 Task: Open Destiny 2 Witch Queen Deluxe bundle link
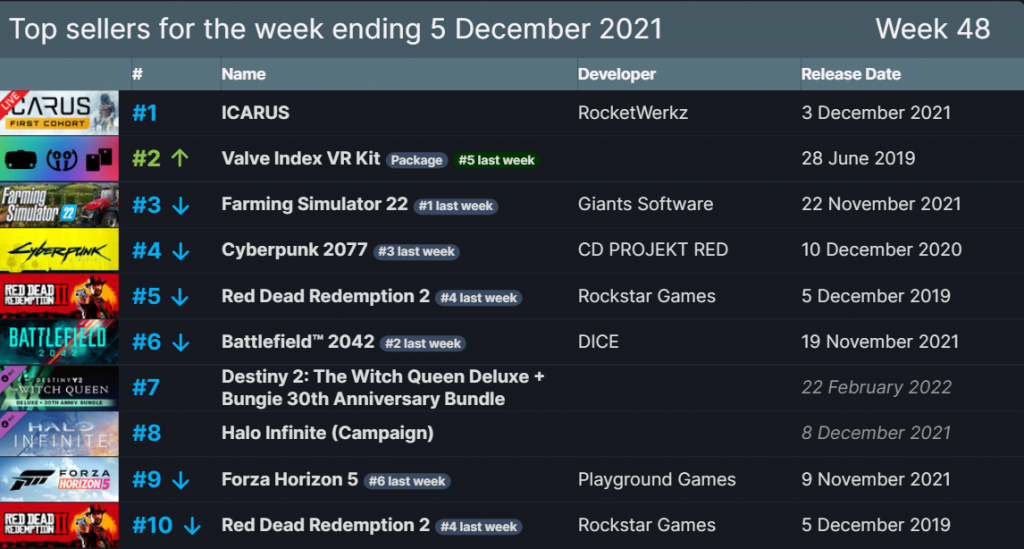(x=383, y=388)
